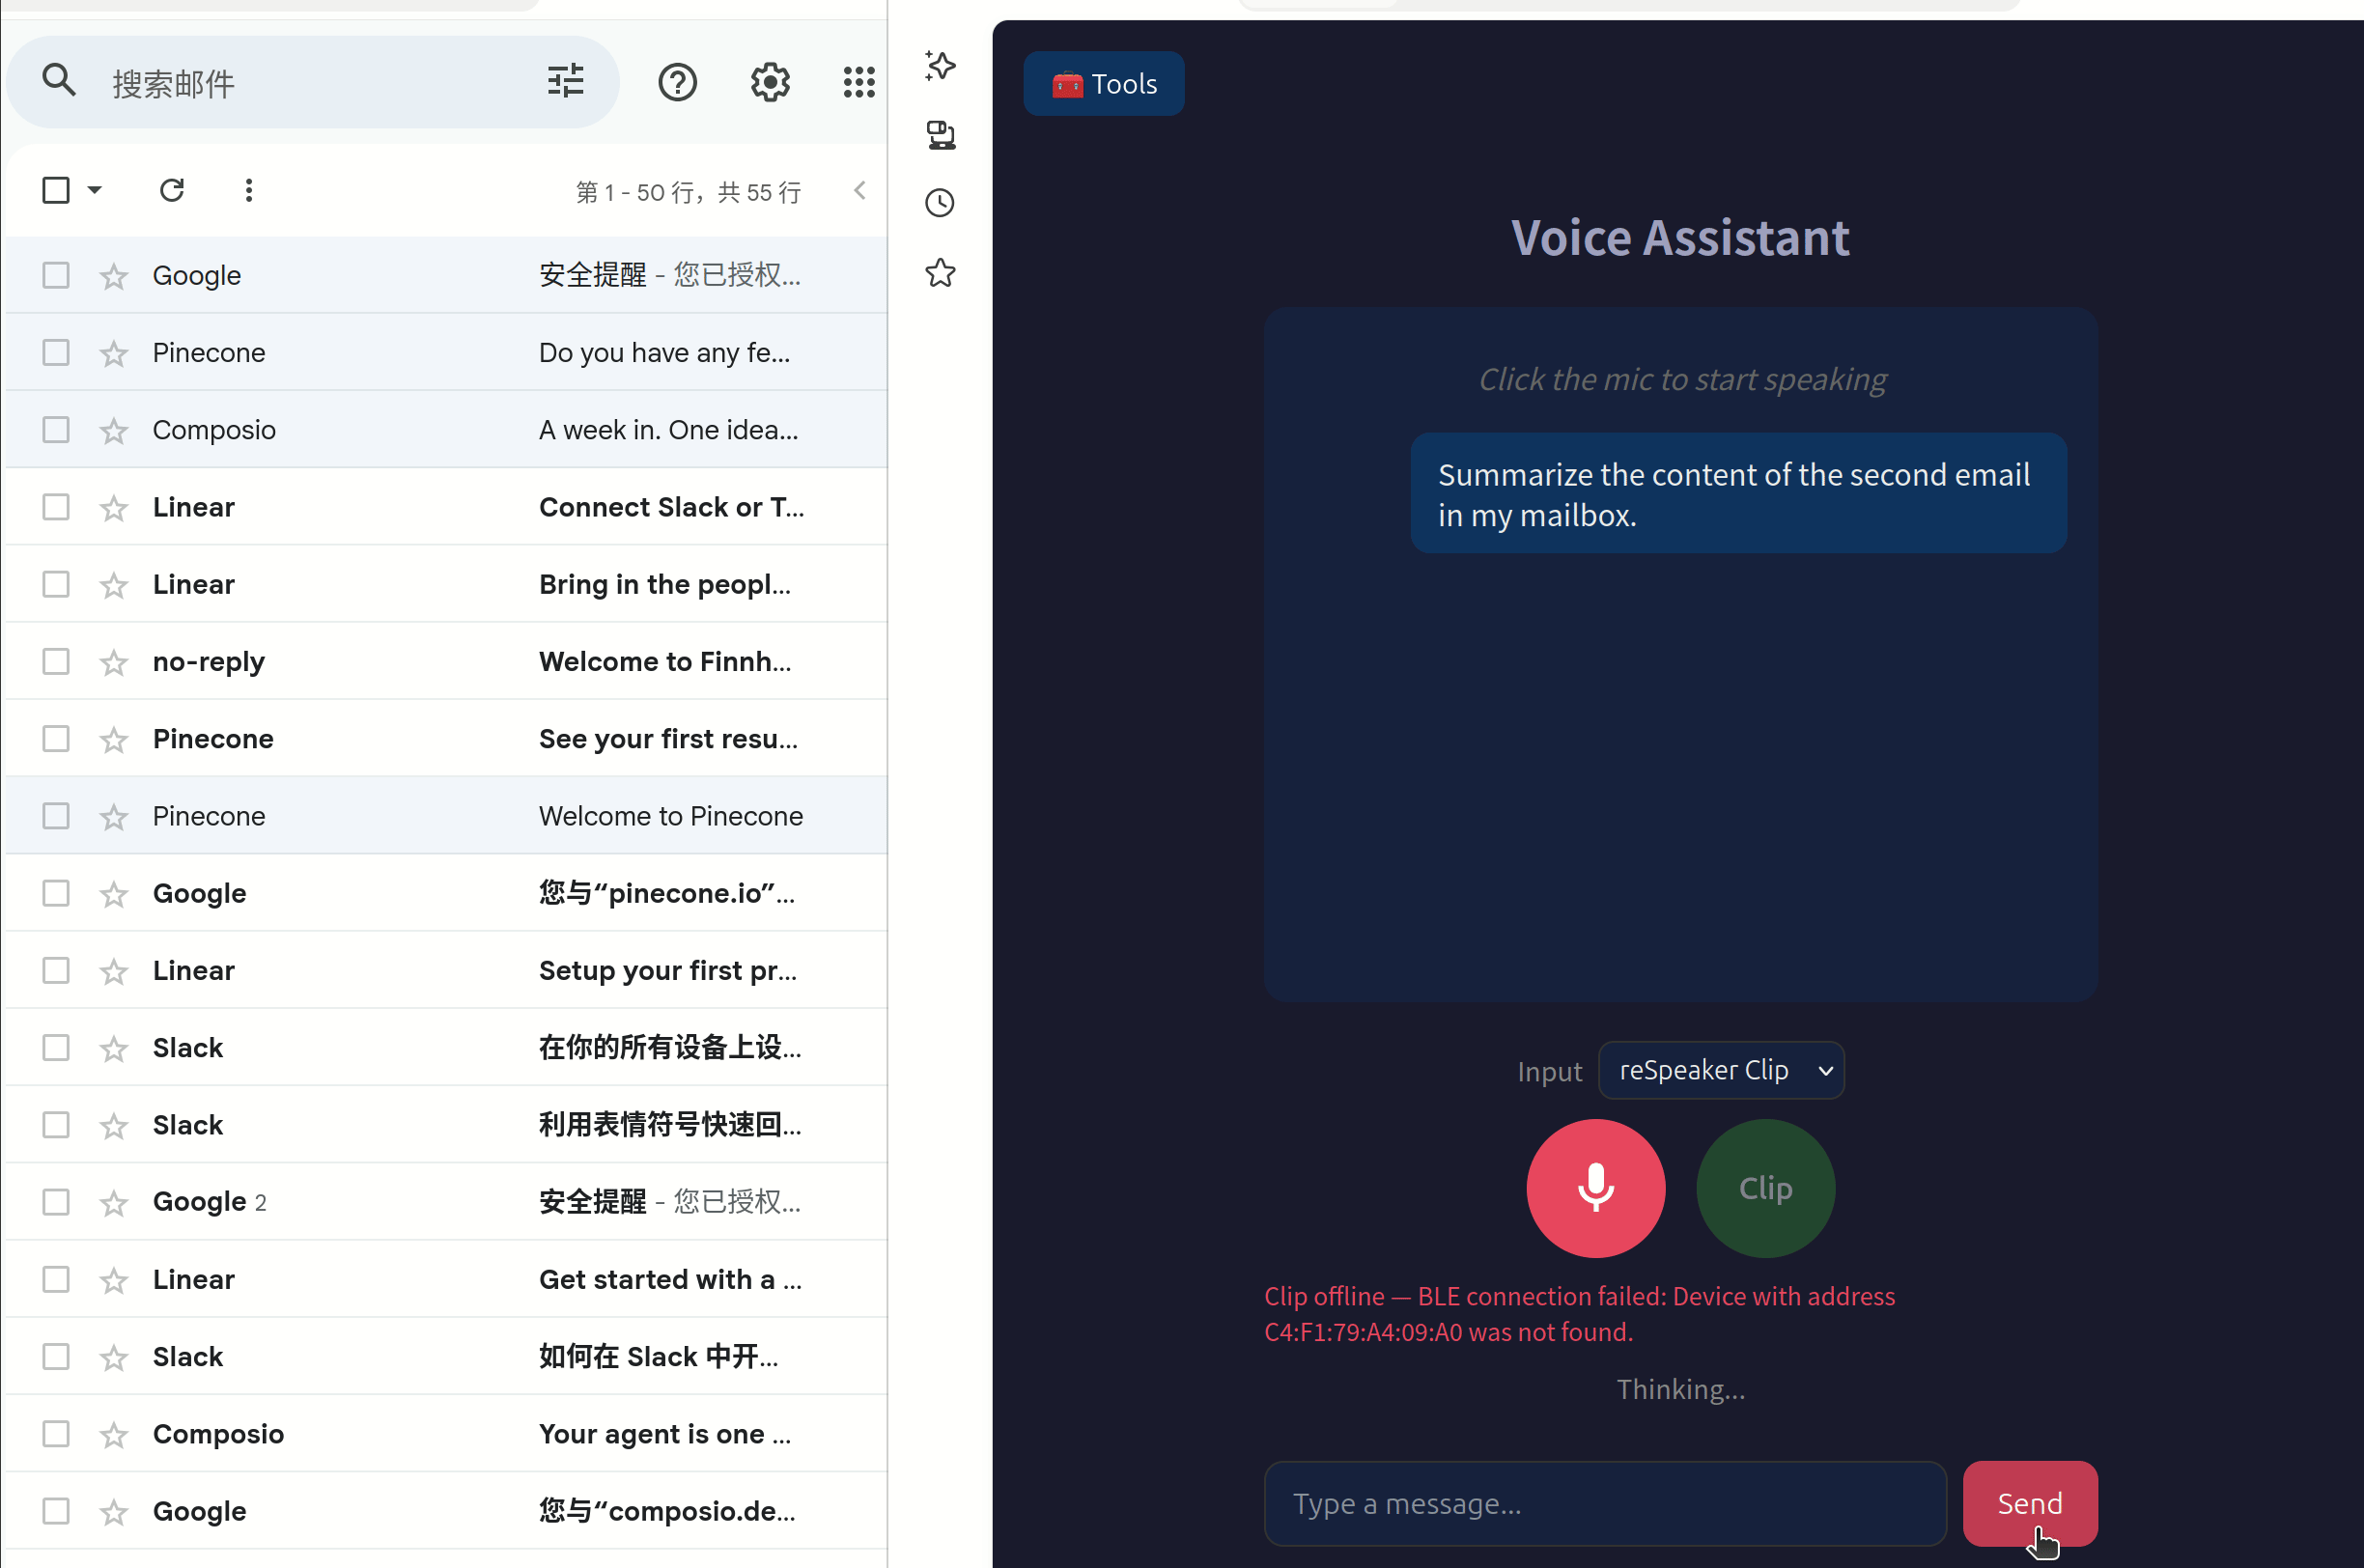Open the Google '您与"pinecone.io"...' email
The width and height of the screenshot is (2364, 1568).
(446, 893)
